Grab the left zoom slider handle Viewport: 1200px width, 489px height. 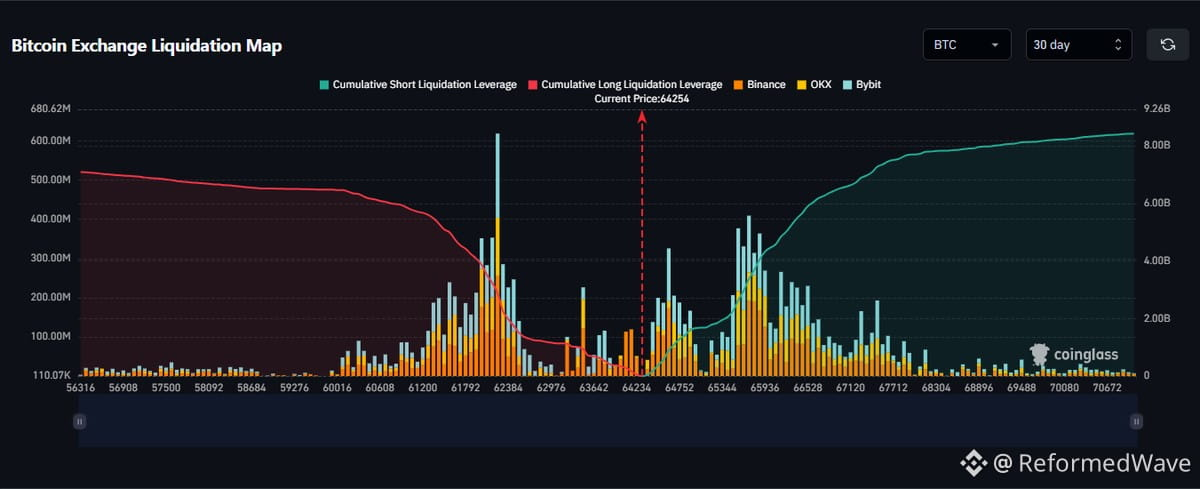[79, 422]
